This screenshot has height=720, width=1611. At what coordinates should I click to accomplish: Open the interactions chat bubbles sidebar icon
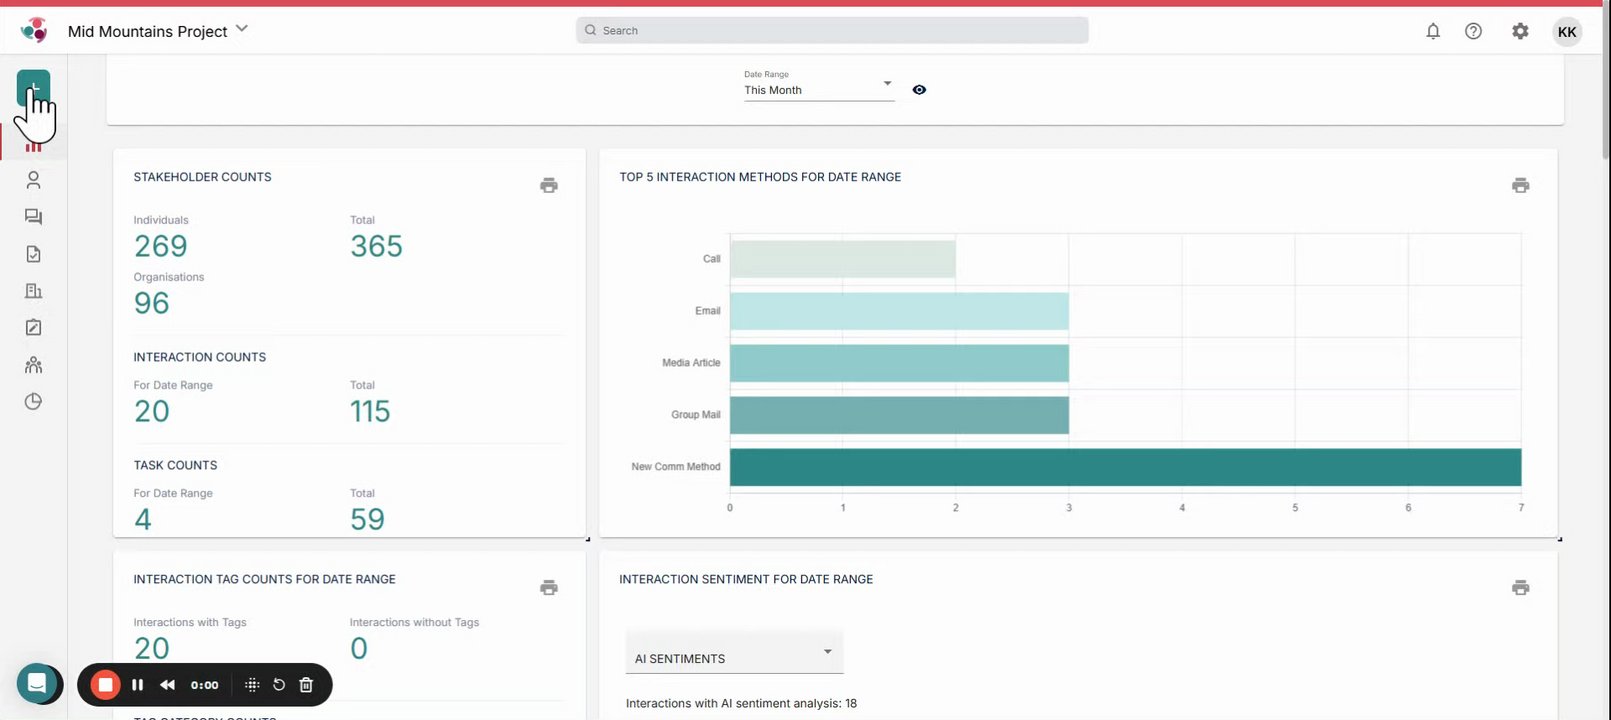coord(33,217)
